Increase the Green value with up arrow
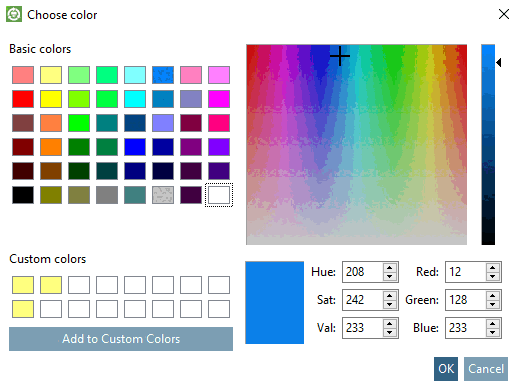Viewport: 517px width, 391px height. pyautogui.click(x=492, y=295)
